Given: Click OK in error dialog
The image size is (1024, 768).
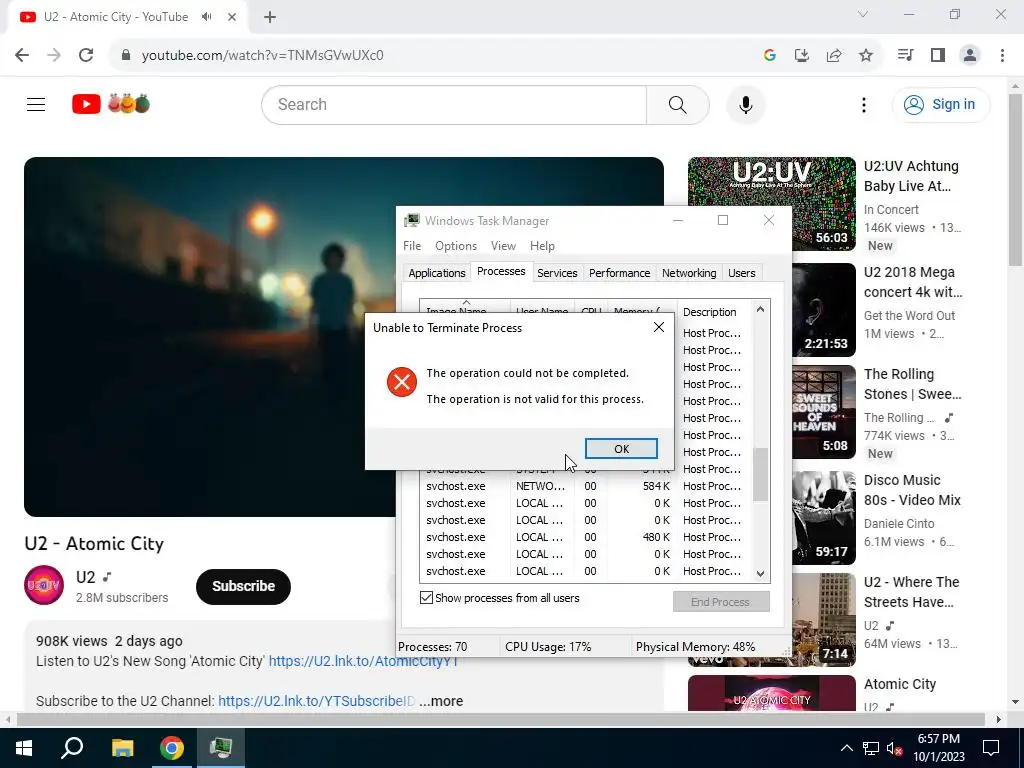Looking at the screenshot, I should 621,449.
